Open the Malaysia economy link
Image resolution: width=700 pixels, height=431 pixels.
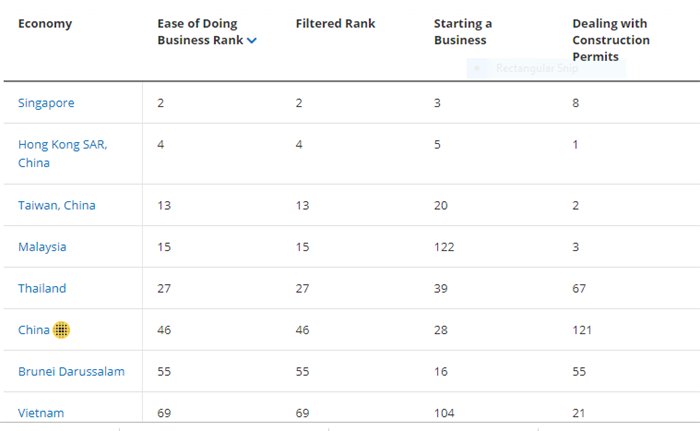(42, 247)
